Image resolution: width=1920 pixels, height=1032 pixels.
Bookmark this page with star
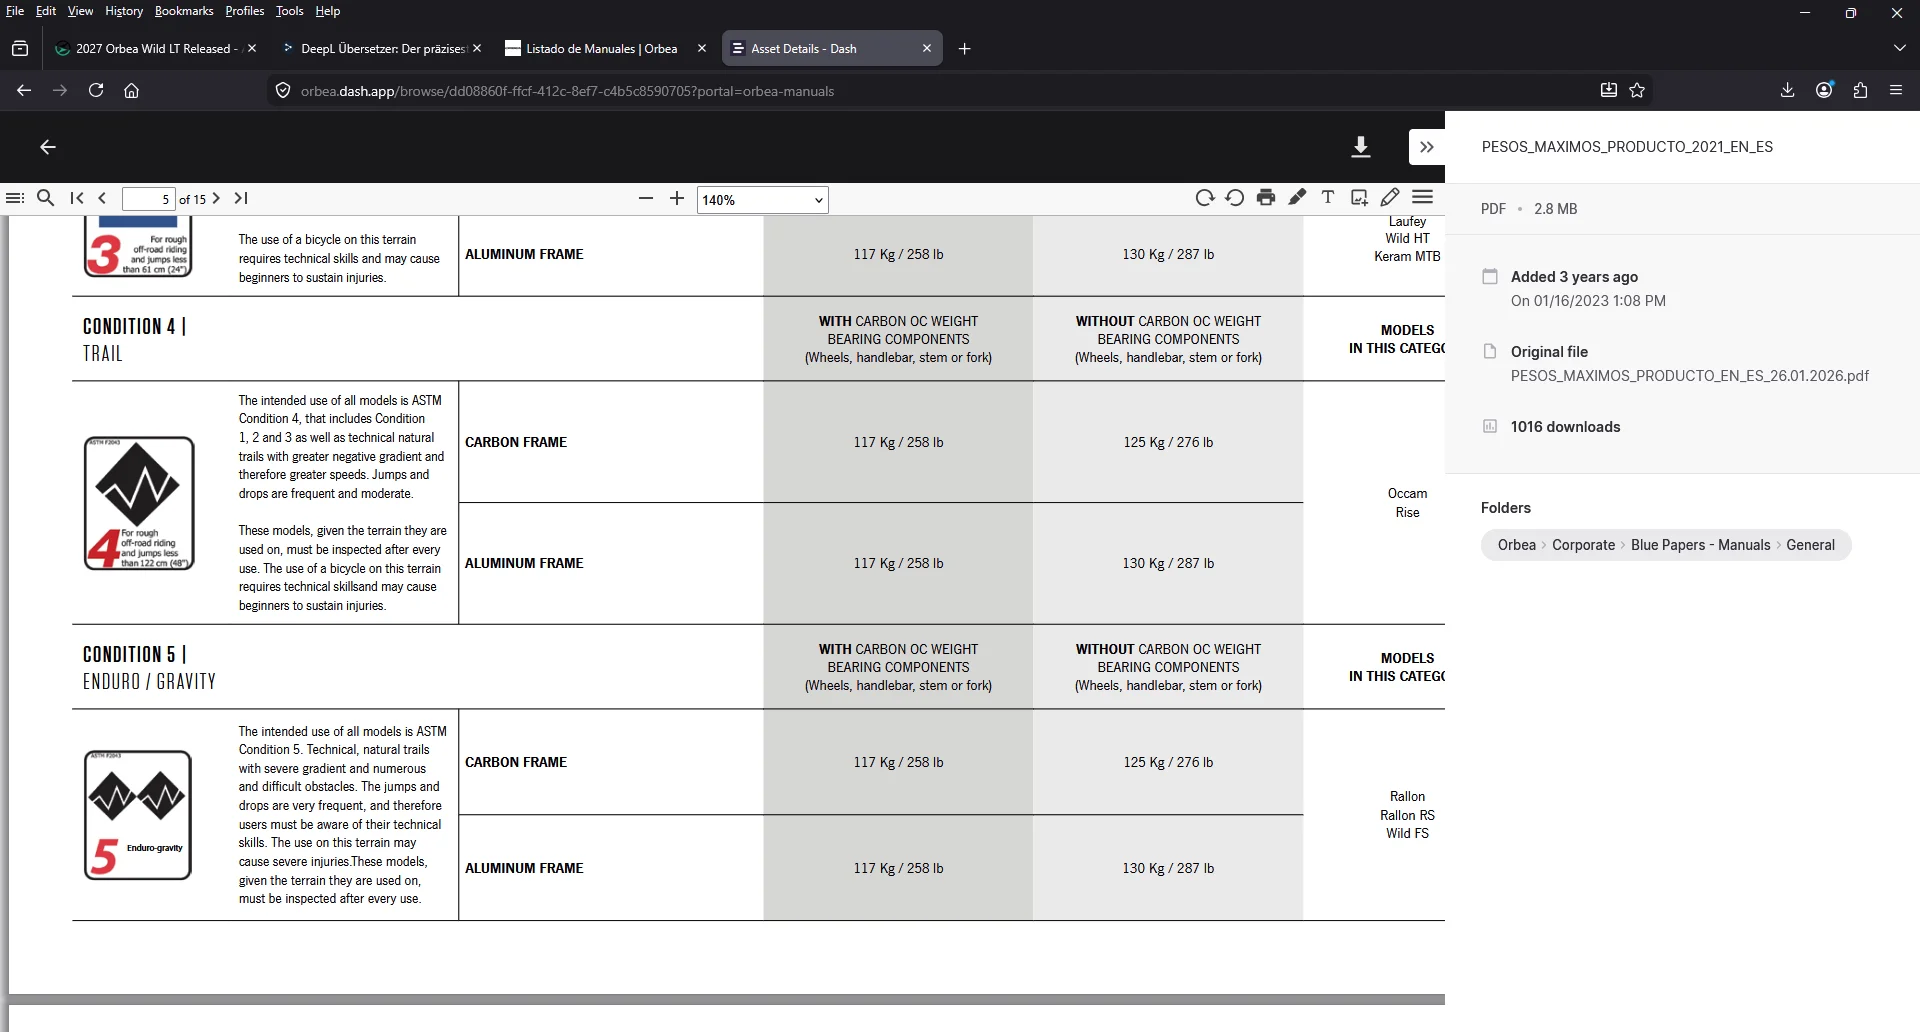(1637, 90)
